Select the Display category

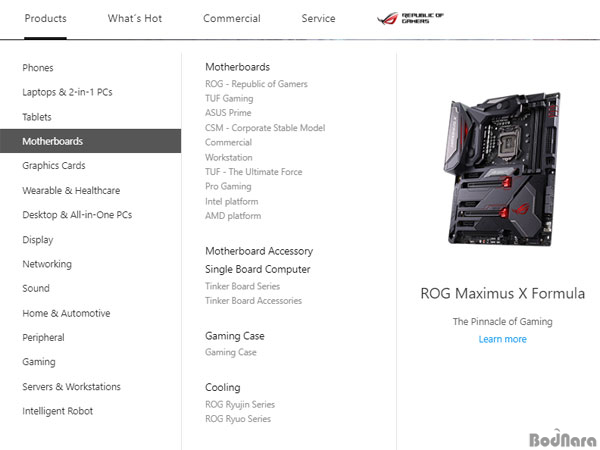38,240
